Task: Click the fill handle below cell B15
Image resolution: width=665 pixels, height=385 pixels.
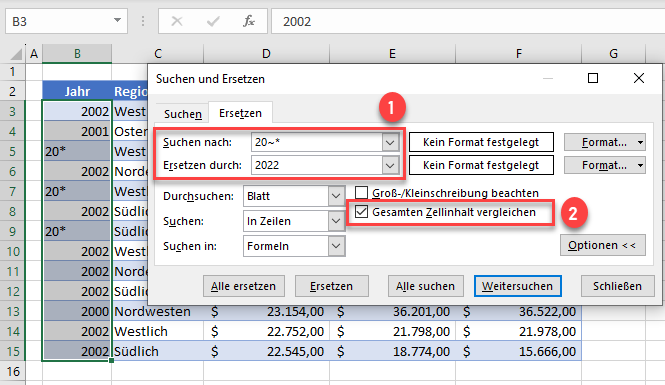Action: pos(111,361)
